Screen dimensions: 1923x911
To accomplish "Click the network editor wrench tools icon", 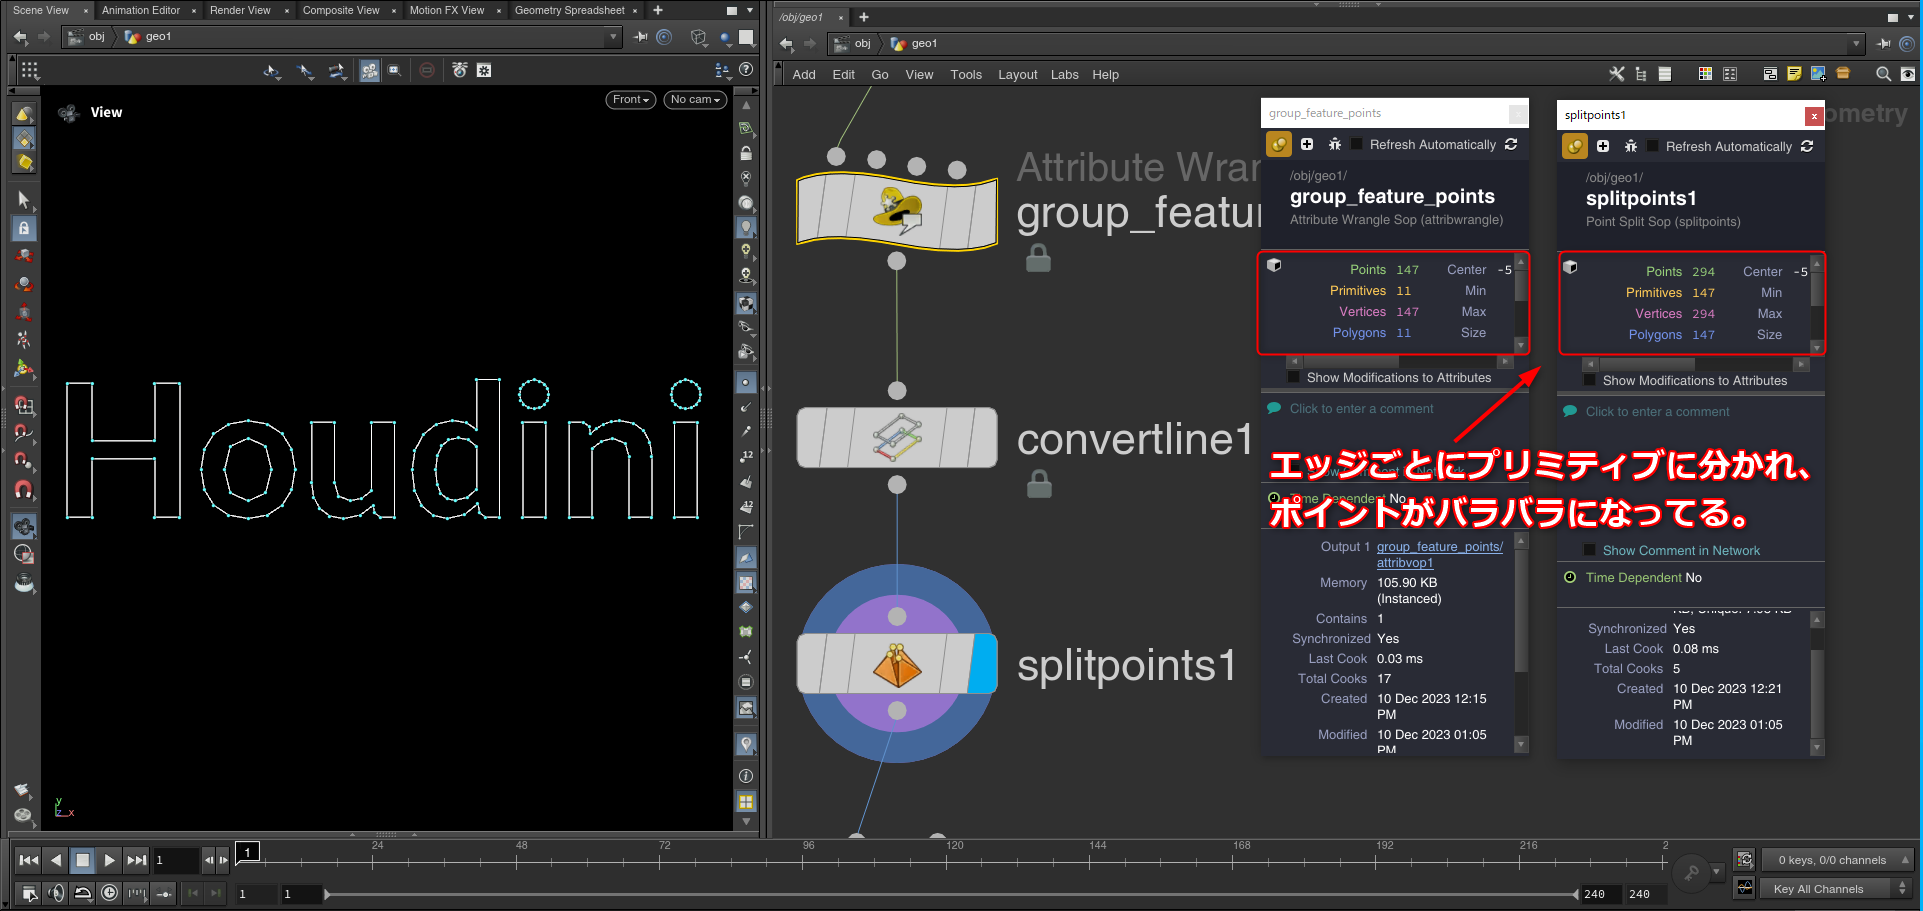I will click(x=1616, y=74).
